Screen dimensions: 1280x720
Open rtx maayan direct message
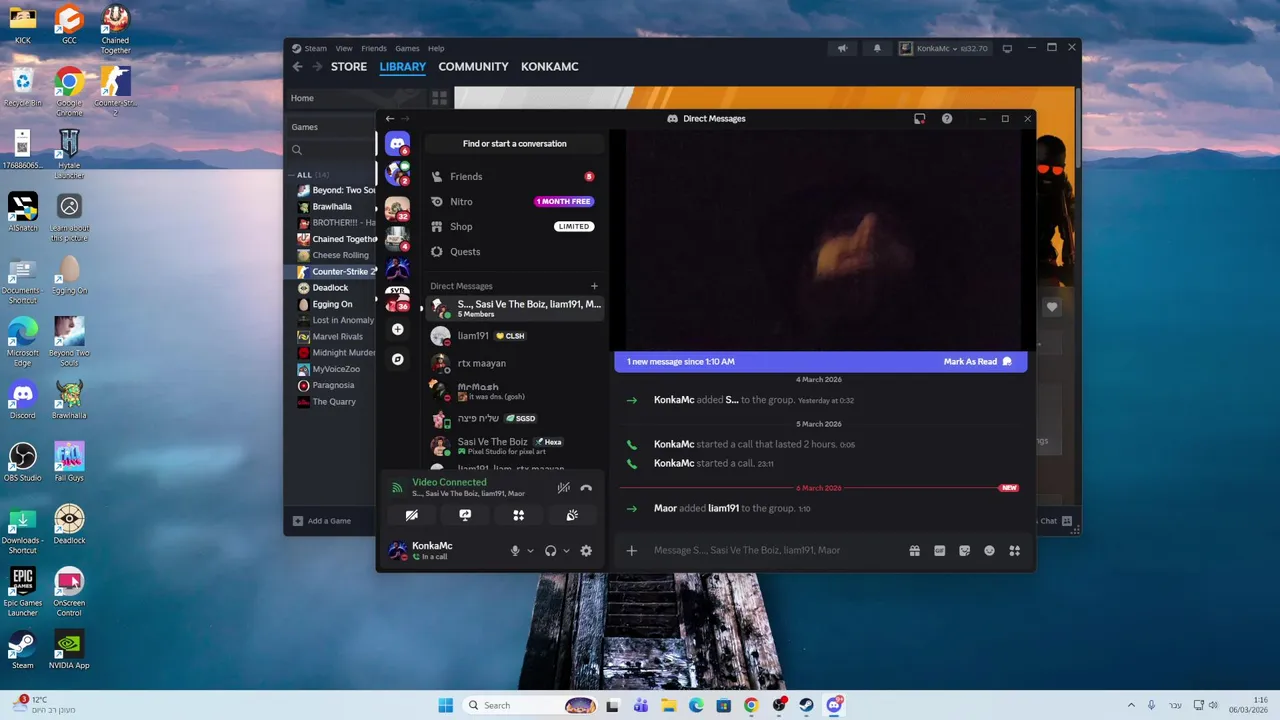pyautogui.click(x=514, y=363)
